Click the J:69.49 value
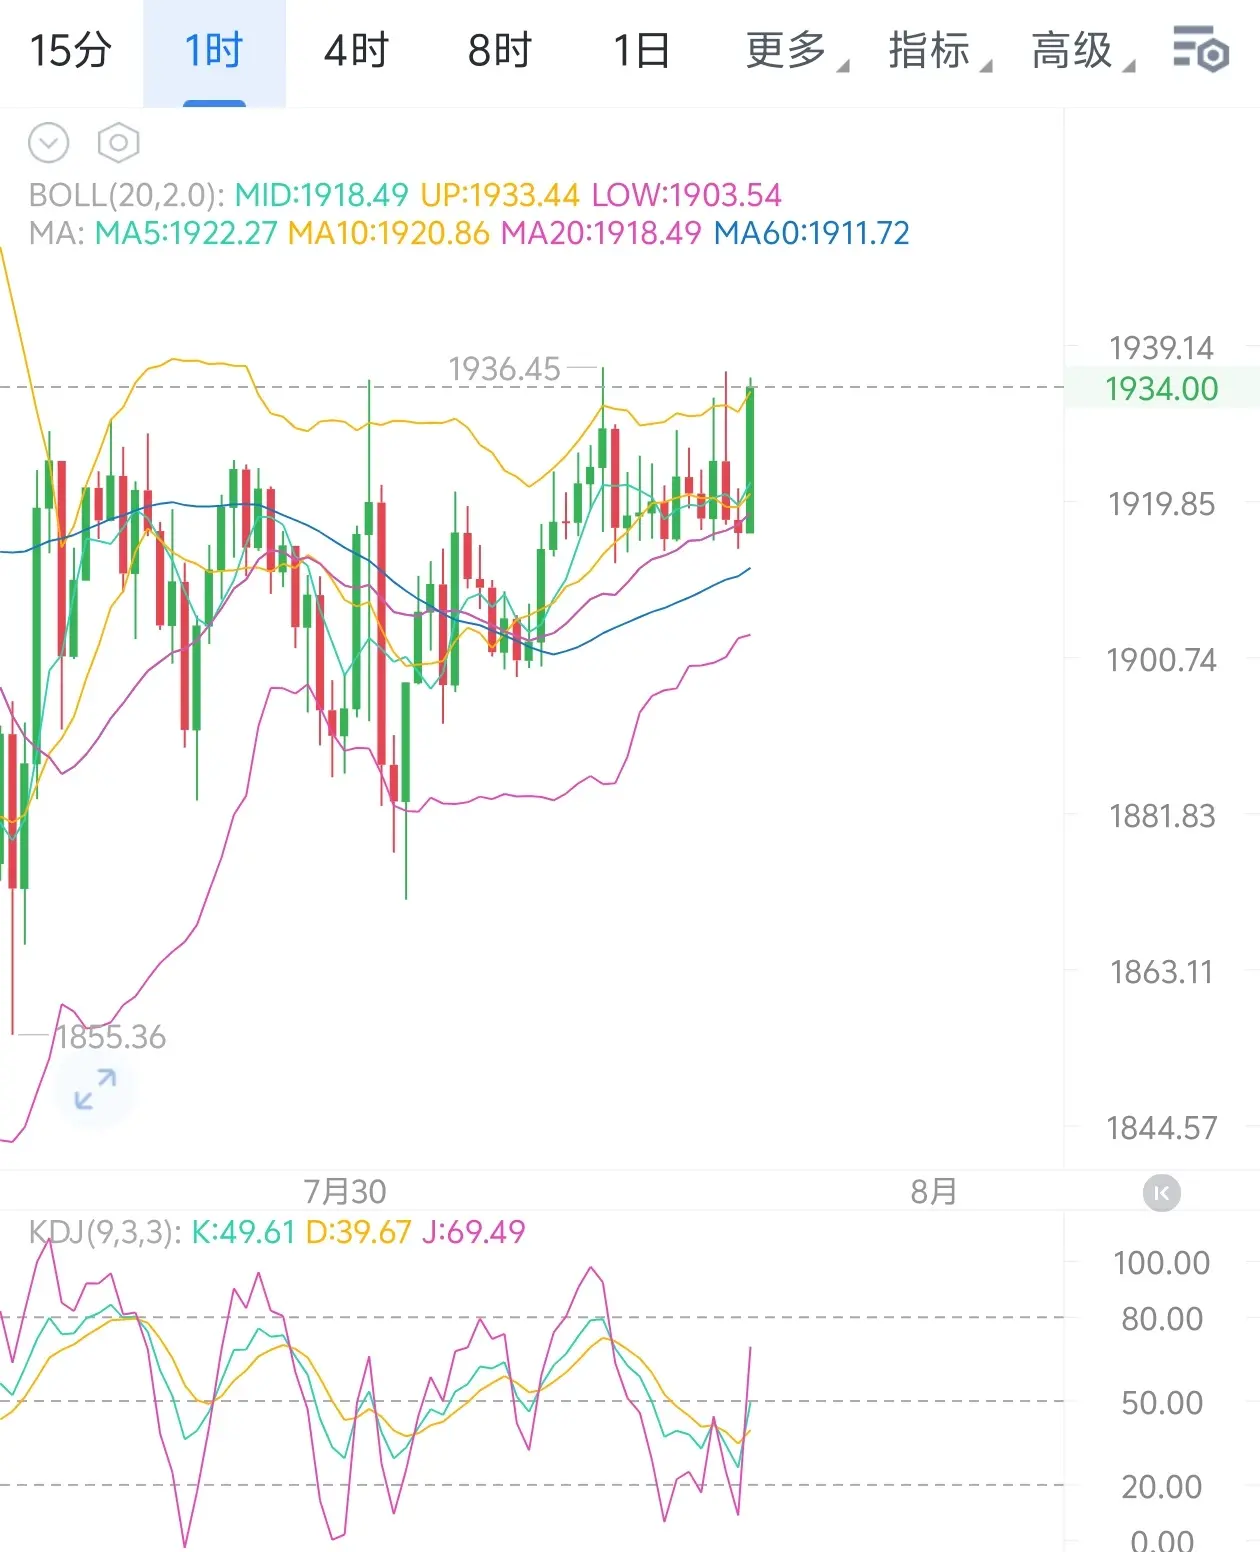1260x1552 pixels. [x=474, y=1232]
